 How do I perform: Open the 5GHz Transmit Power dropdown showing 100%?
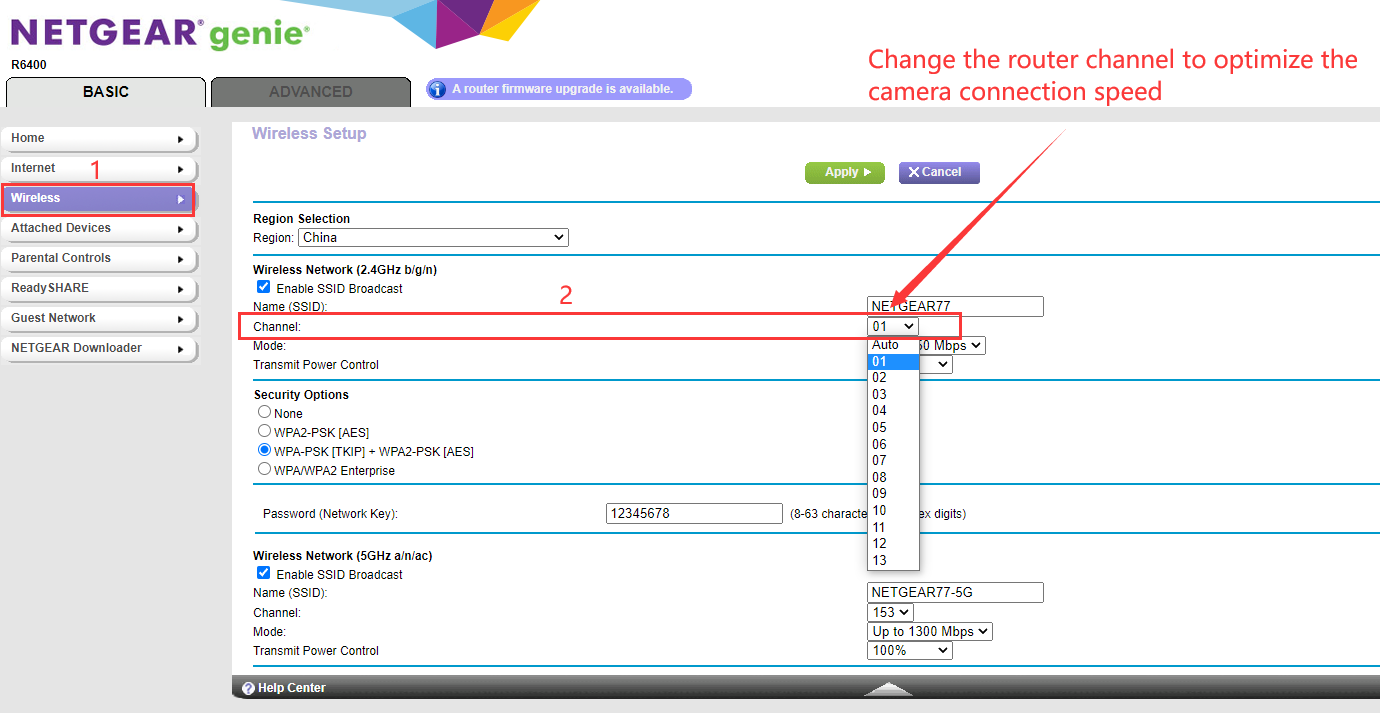click(x=910, y=651)
